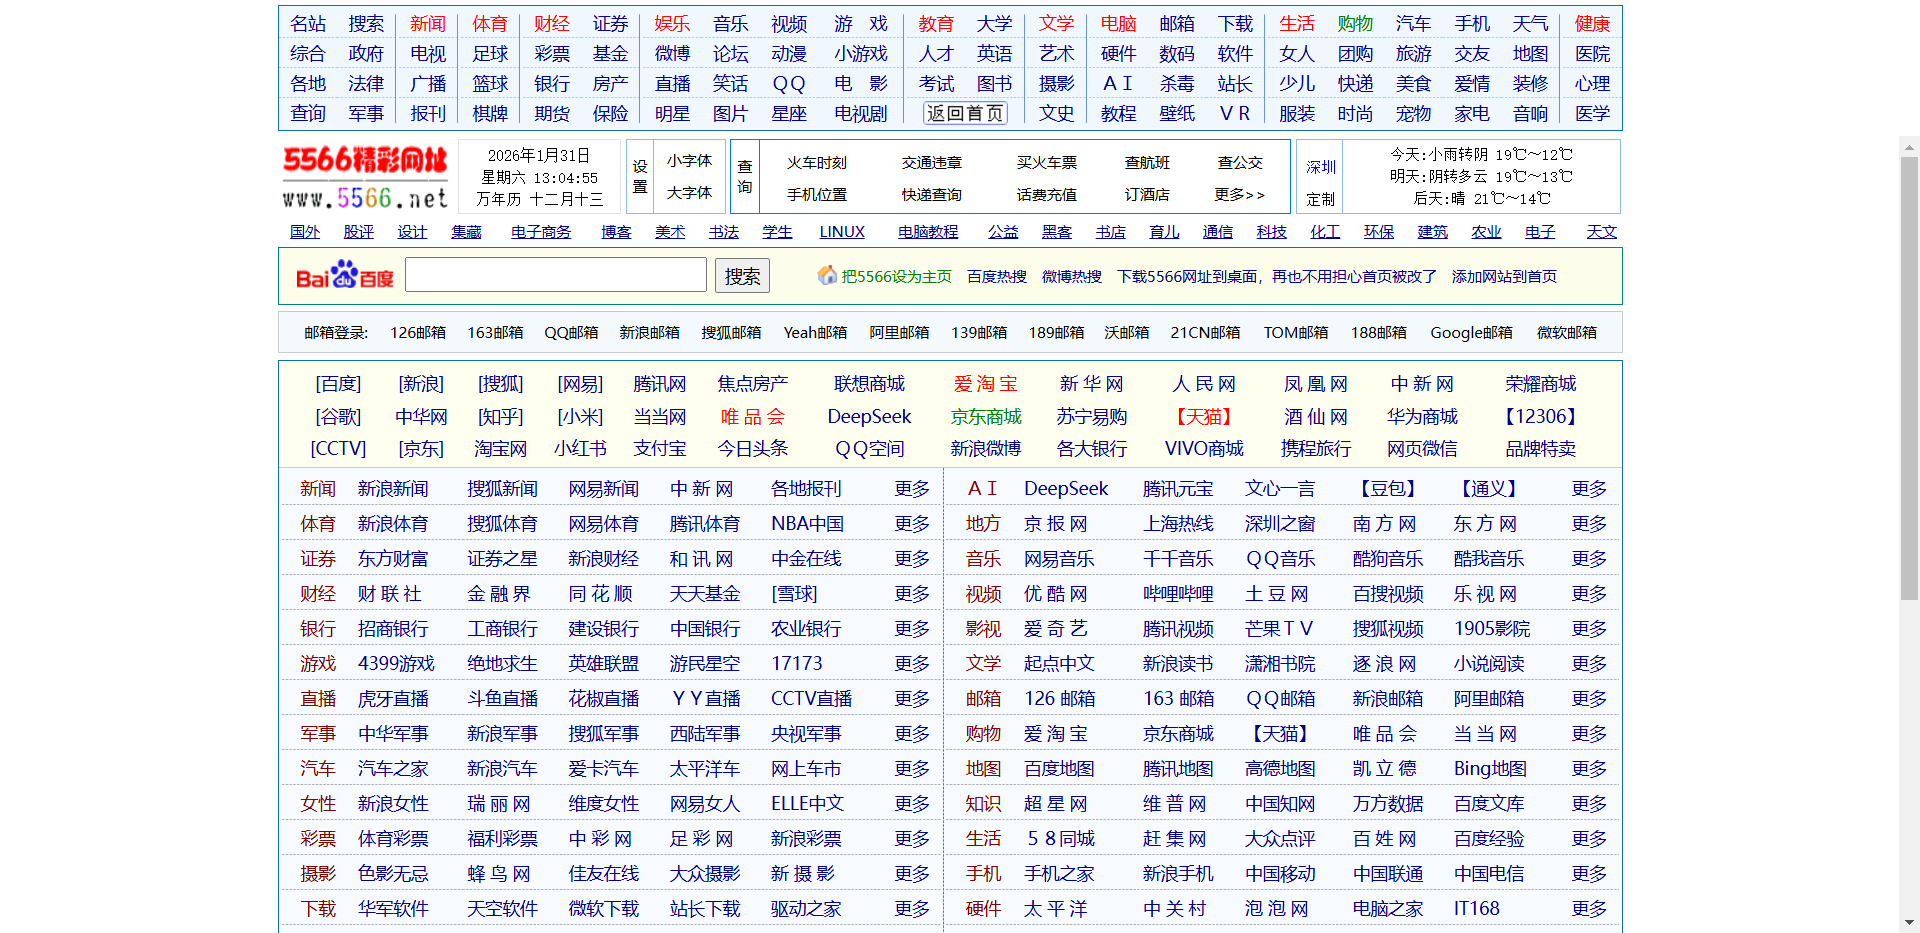Click the house icon beside 把5566设为主页
Image resolution: width=1920 pixels, height=933 pixels.
point(826,276)
